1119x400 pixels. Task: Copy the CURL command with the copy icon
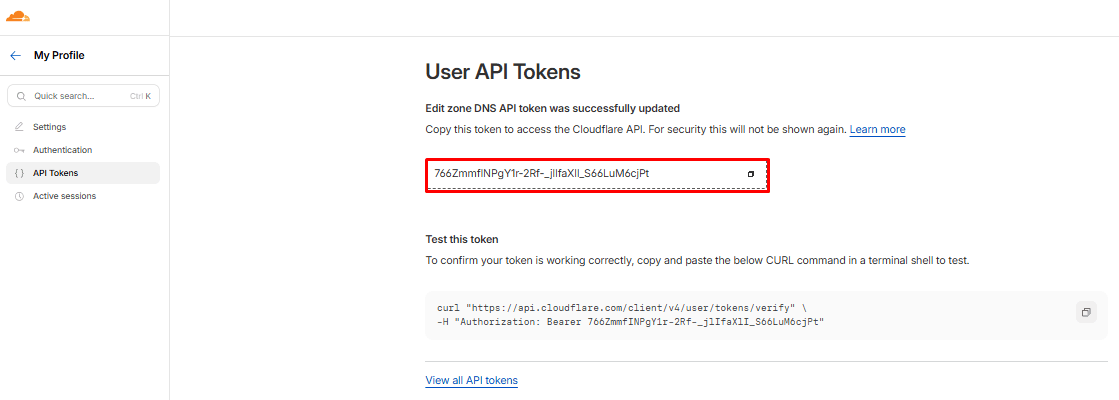[1085, 312]
